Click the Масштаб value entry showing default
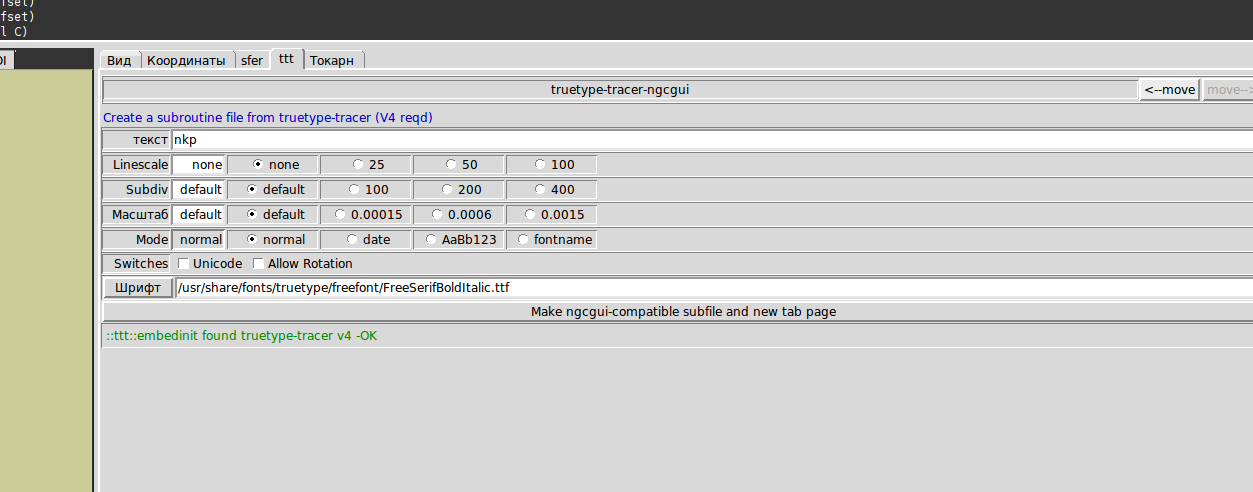This screenshot has width=1253, height=492. pos(199,214)
